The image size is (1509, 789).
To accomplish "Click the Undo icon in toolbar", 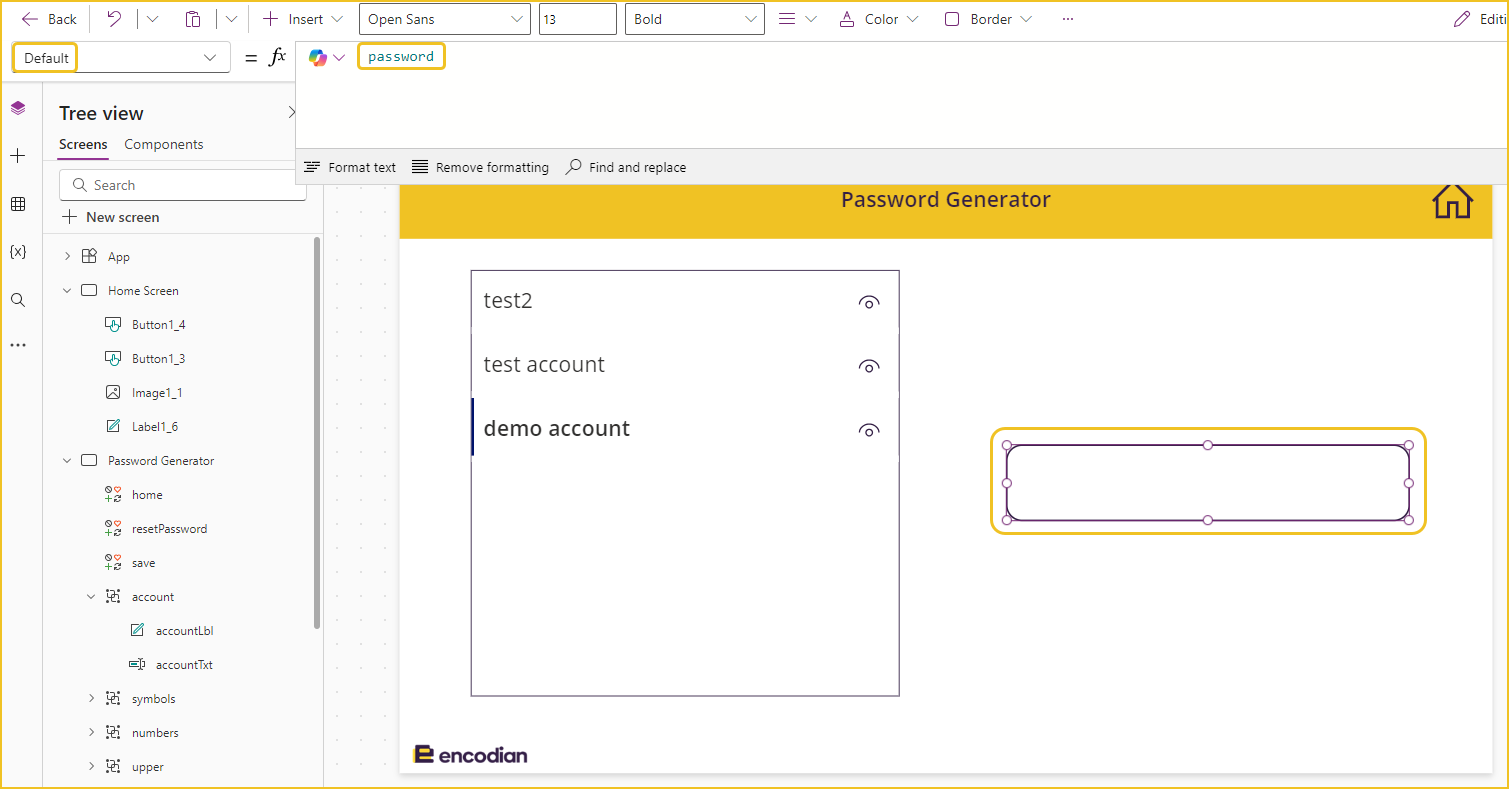I will (114, 19).
